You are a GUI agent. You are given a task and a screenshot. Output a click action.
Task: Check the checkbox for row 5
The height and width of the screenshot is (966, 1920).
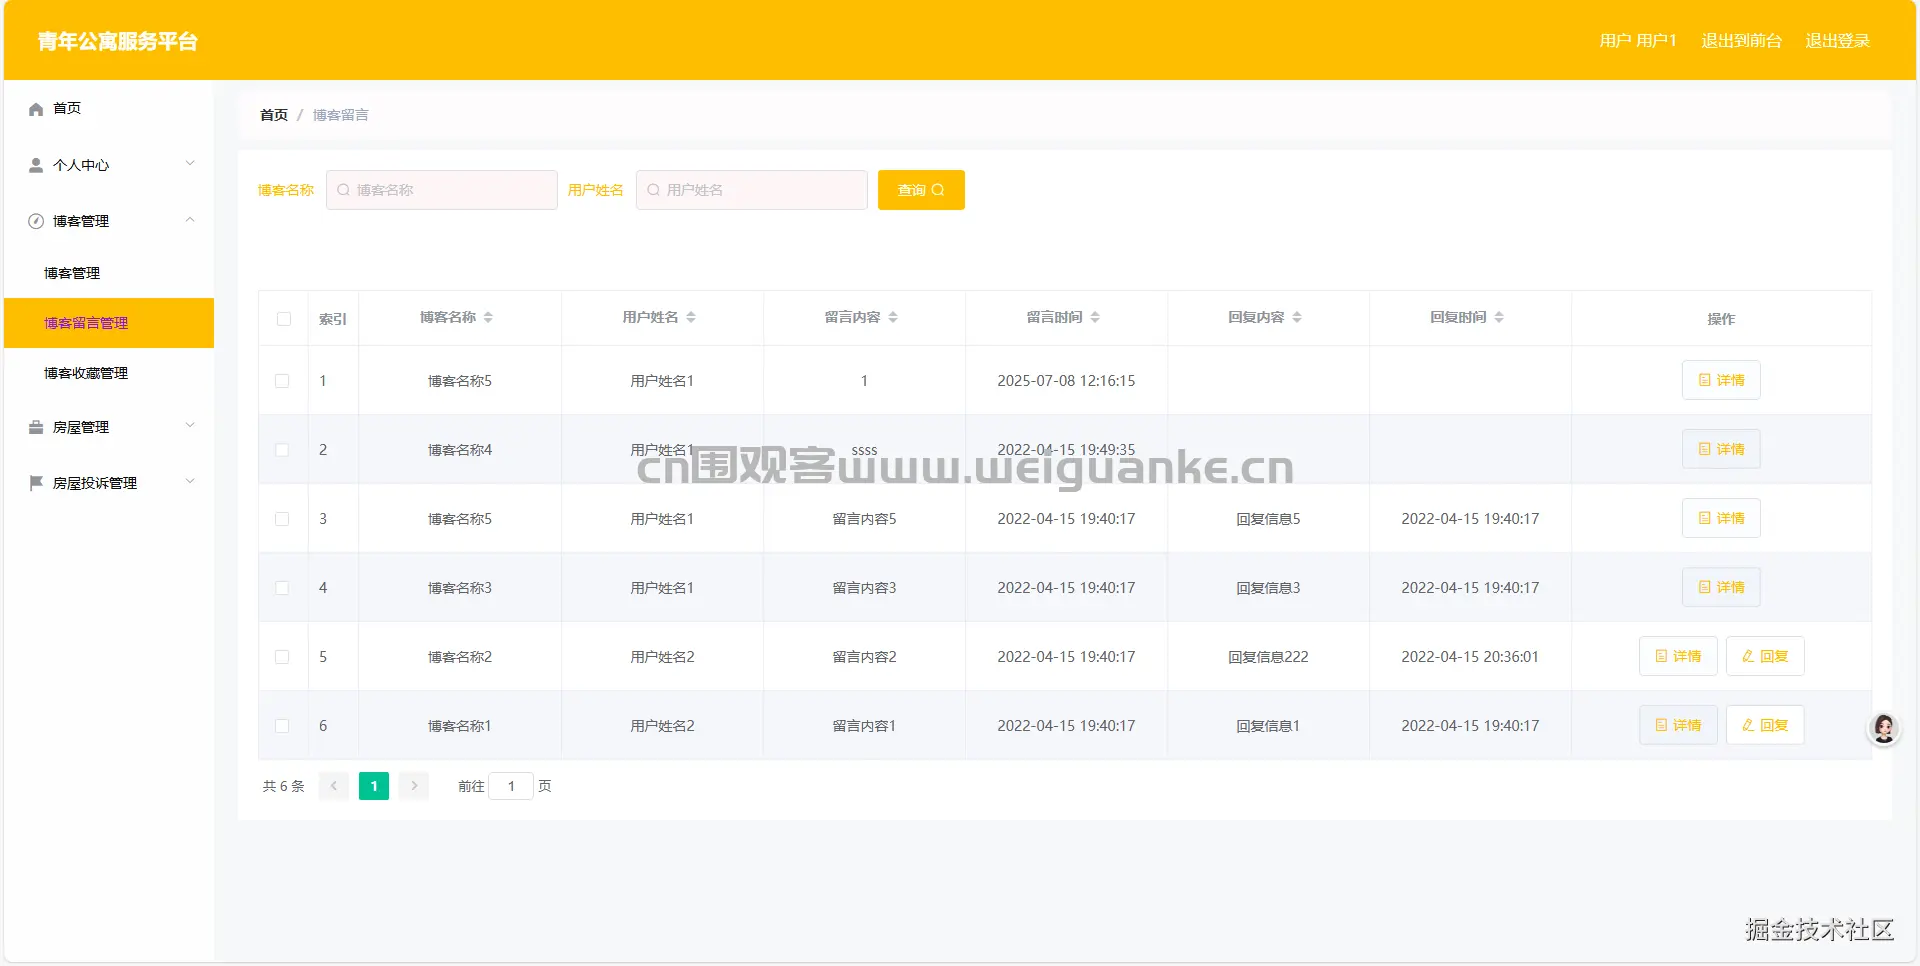[282, 657]
